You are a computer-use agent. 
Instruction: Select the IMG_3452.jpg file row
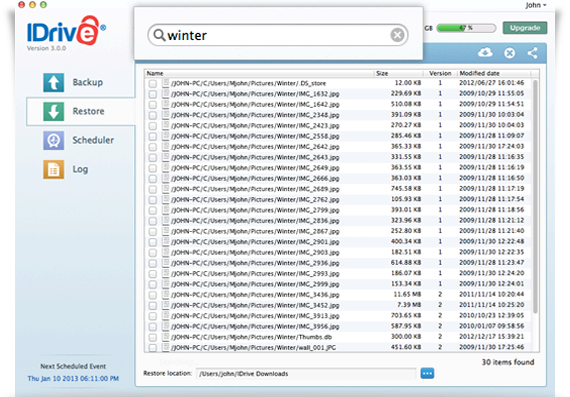click(x=338, y=305)
